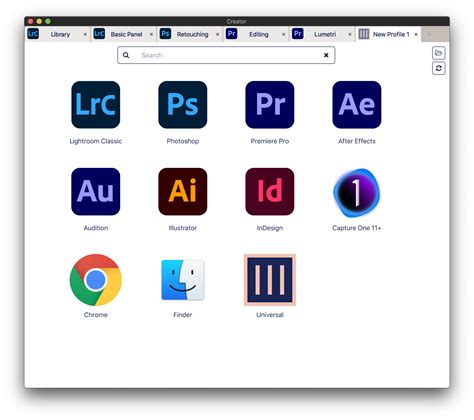This screenshot has width=474, height=420.
Task: Click the Lightroom Classic text label
Action: (96, 141)
